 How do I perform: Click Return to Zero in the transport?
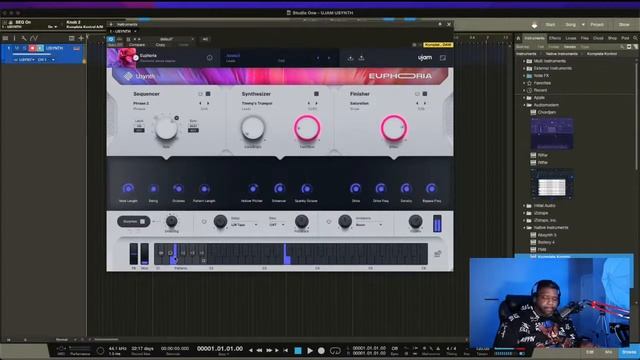coord(285,350)
